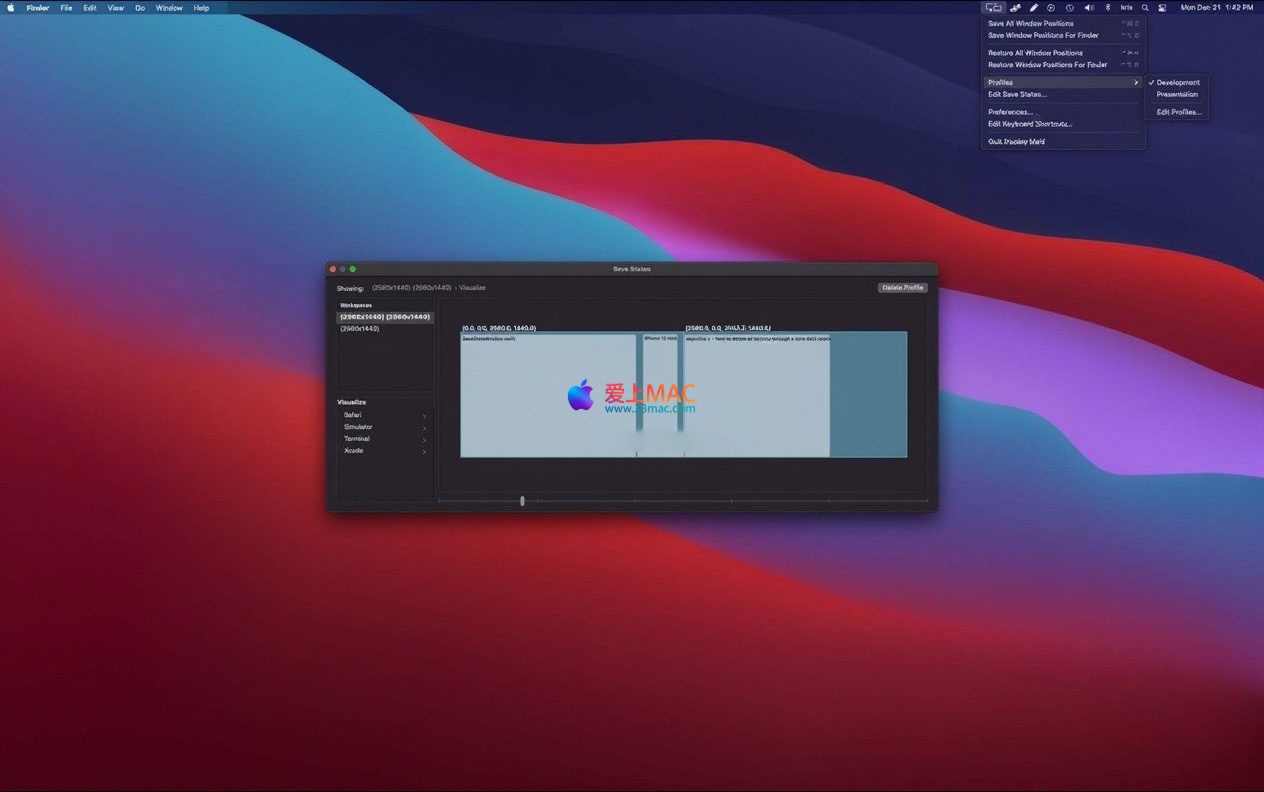Click the Display Maid menu bar icon
1264x792 pixels.
pyautogui.click(x=993, y=8)
